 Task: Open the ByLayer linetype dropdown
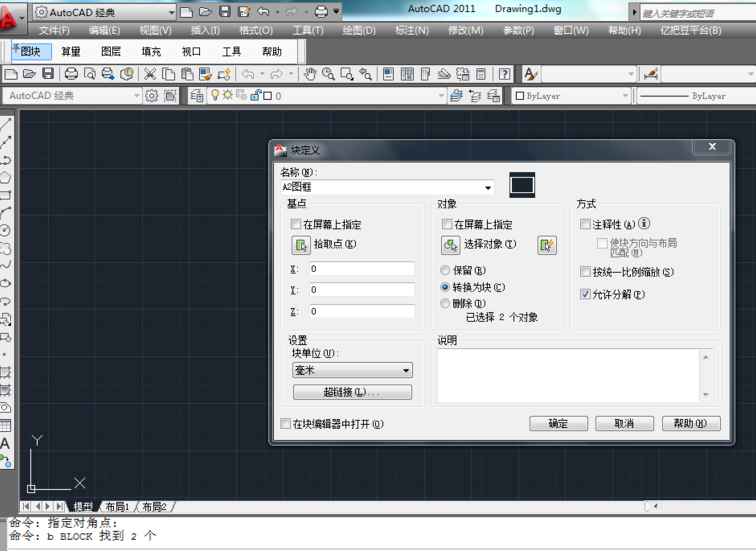[697, 96]
